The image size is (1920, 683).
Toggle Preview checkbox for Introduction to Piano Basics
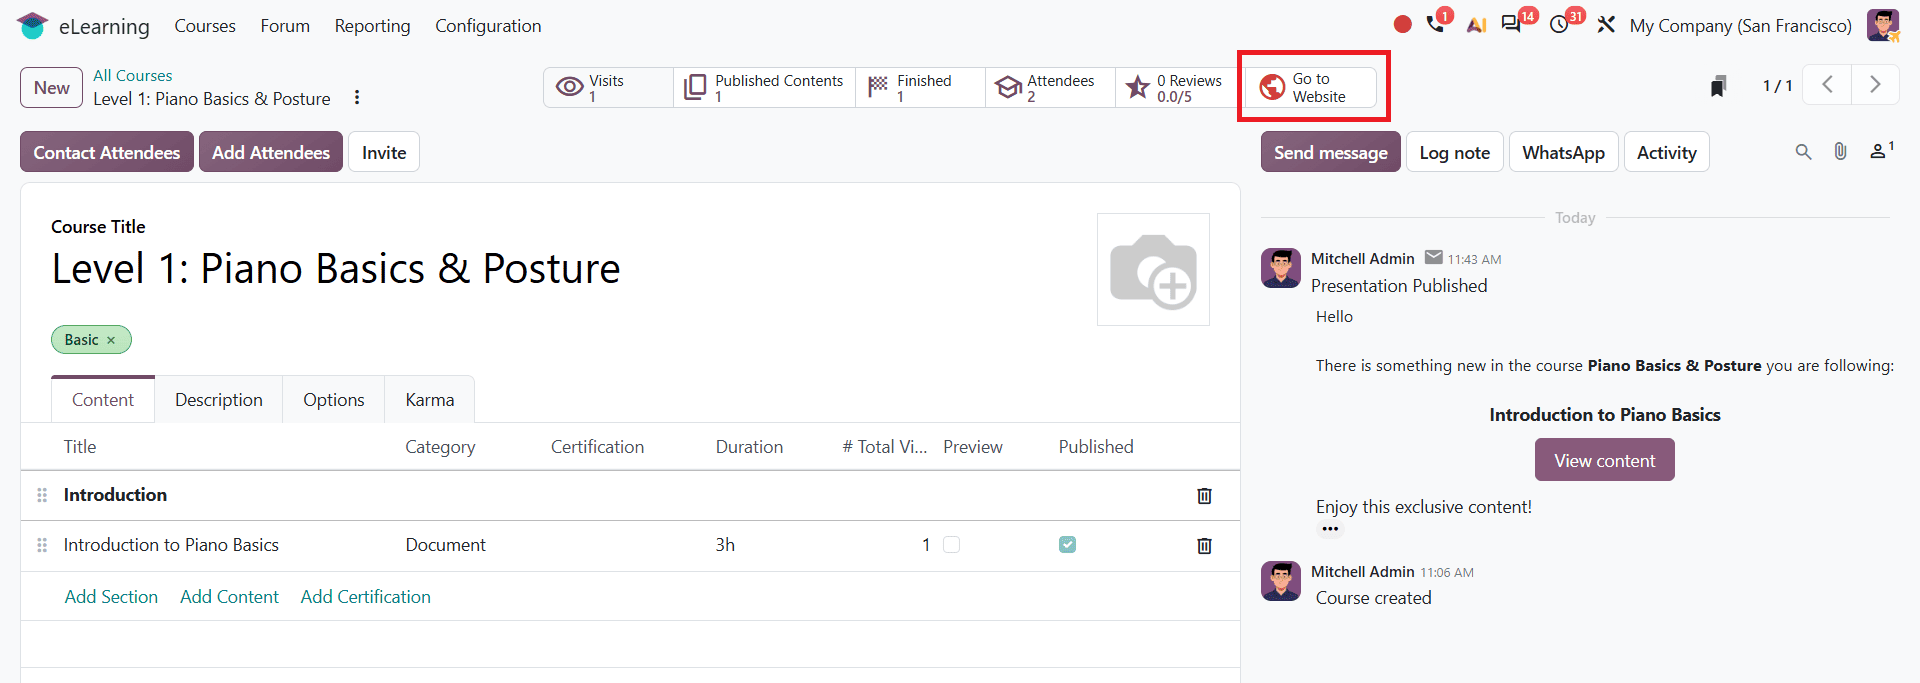coord(951,545)
